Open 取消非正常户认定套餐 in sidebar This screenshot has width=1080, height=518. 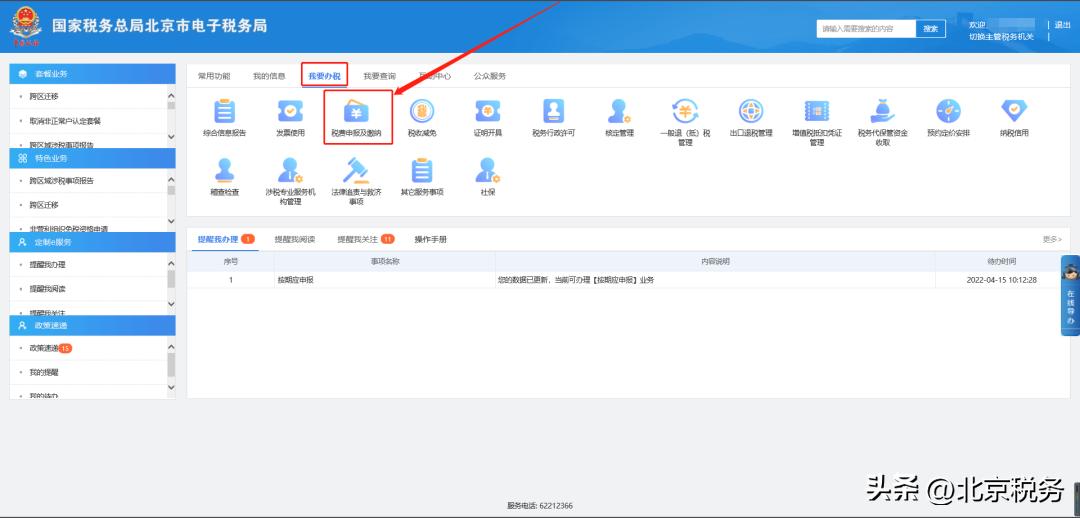65,121
